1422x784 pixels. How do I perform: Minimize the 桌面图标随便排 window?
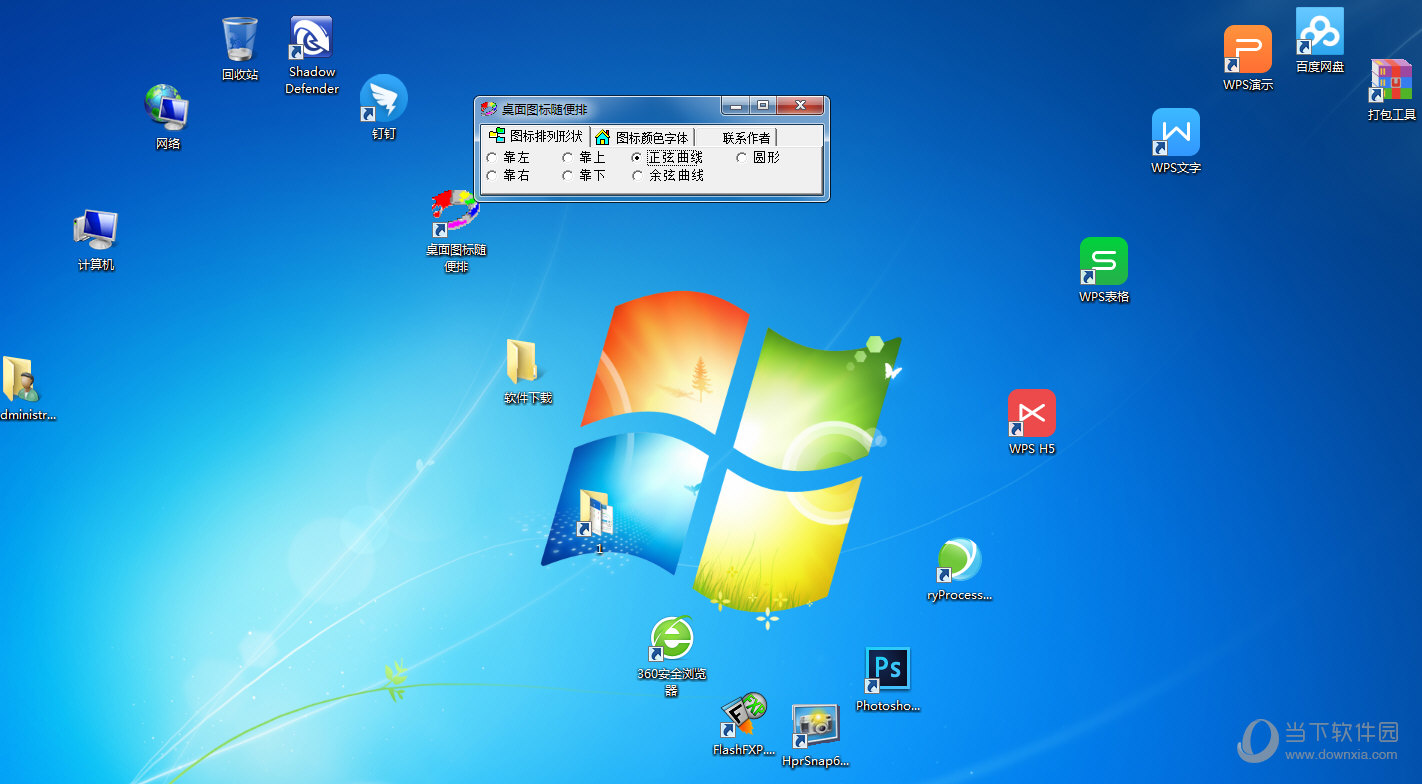pyautogui.click(x=735, y=106)
